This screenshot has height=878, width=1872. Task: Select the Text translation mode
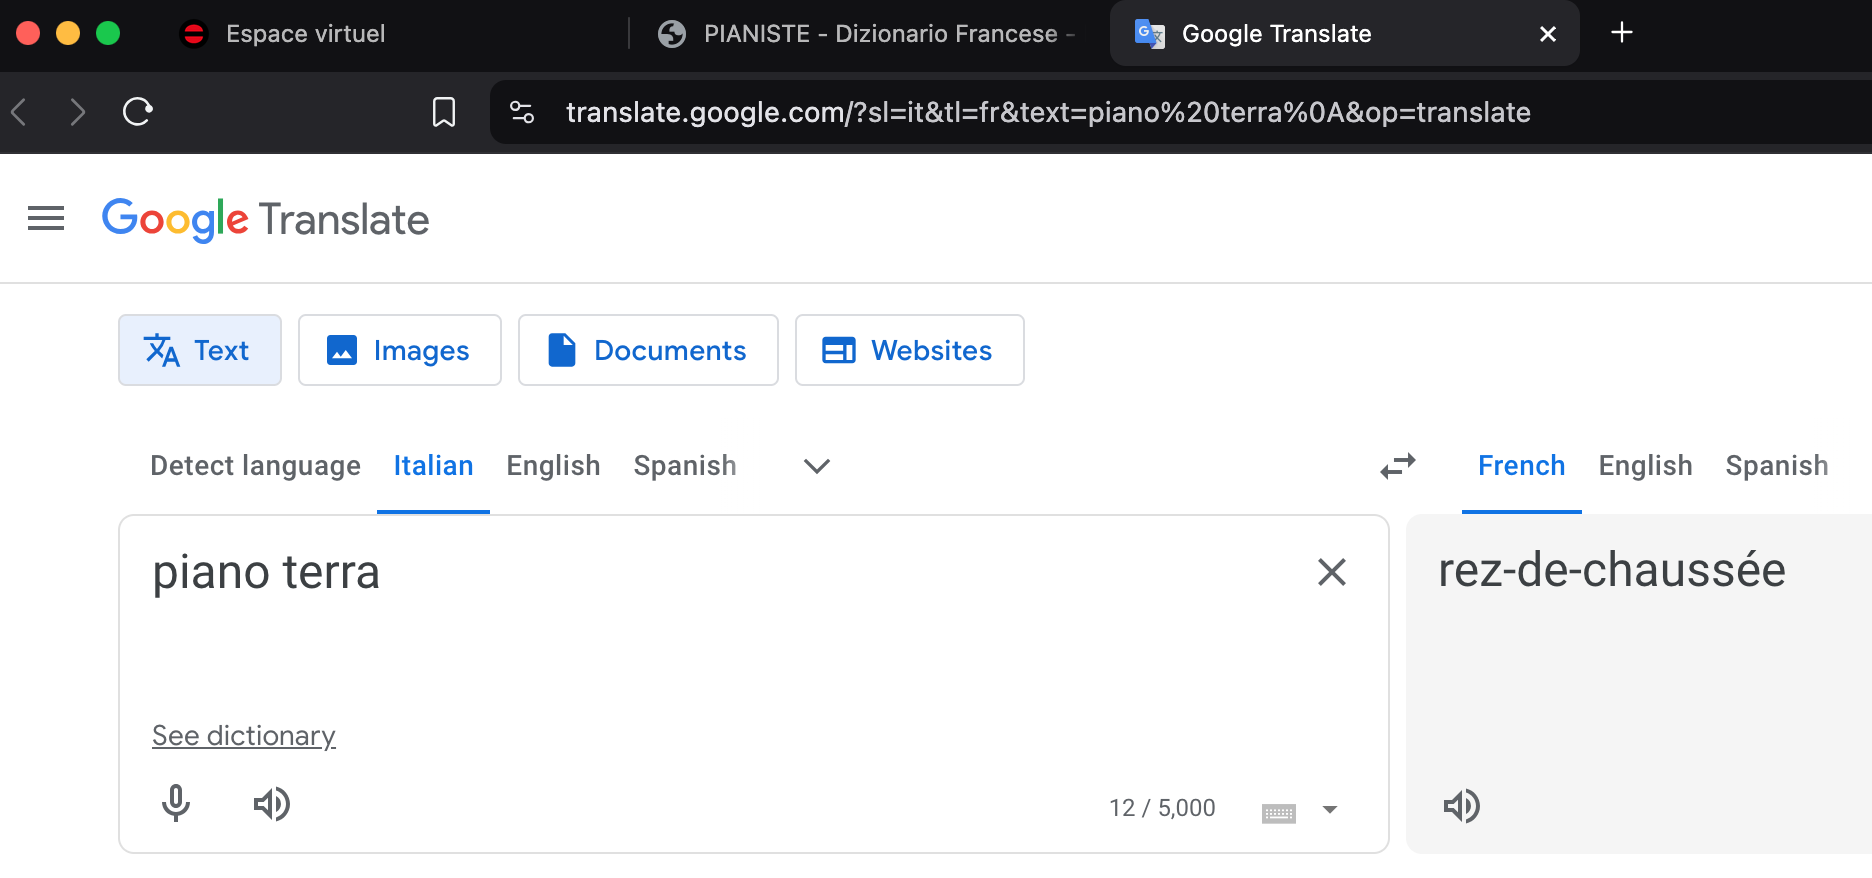tap(200, 350)
